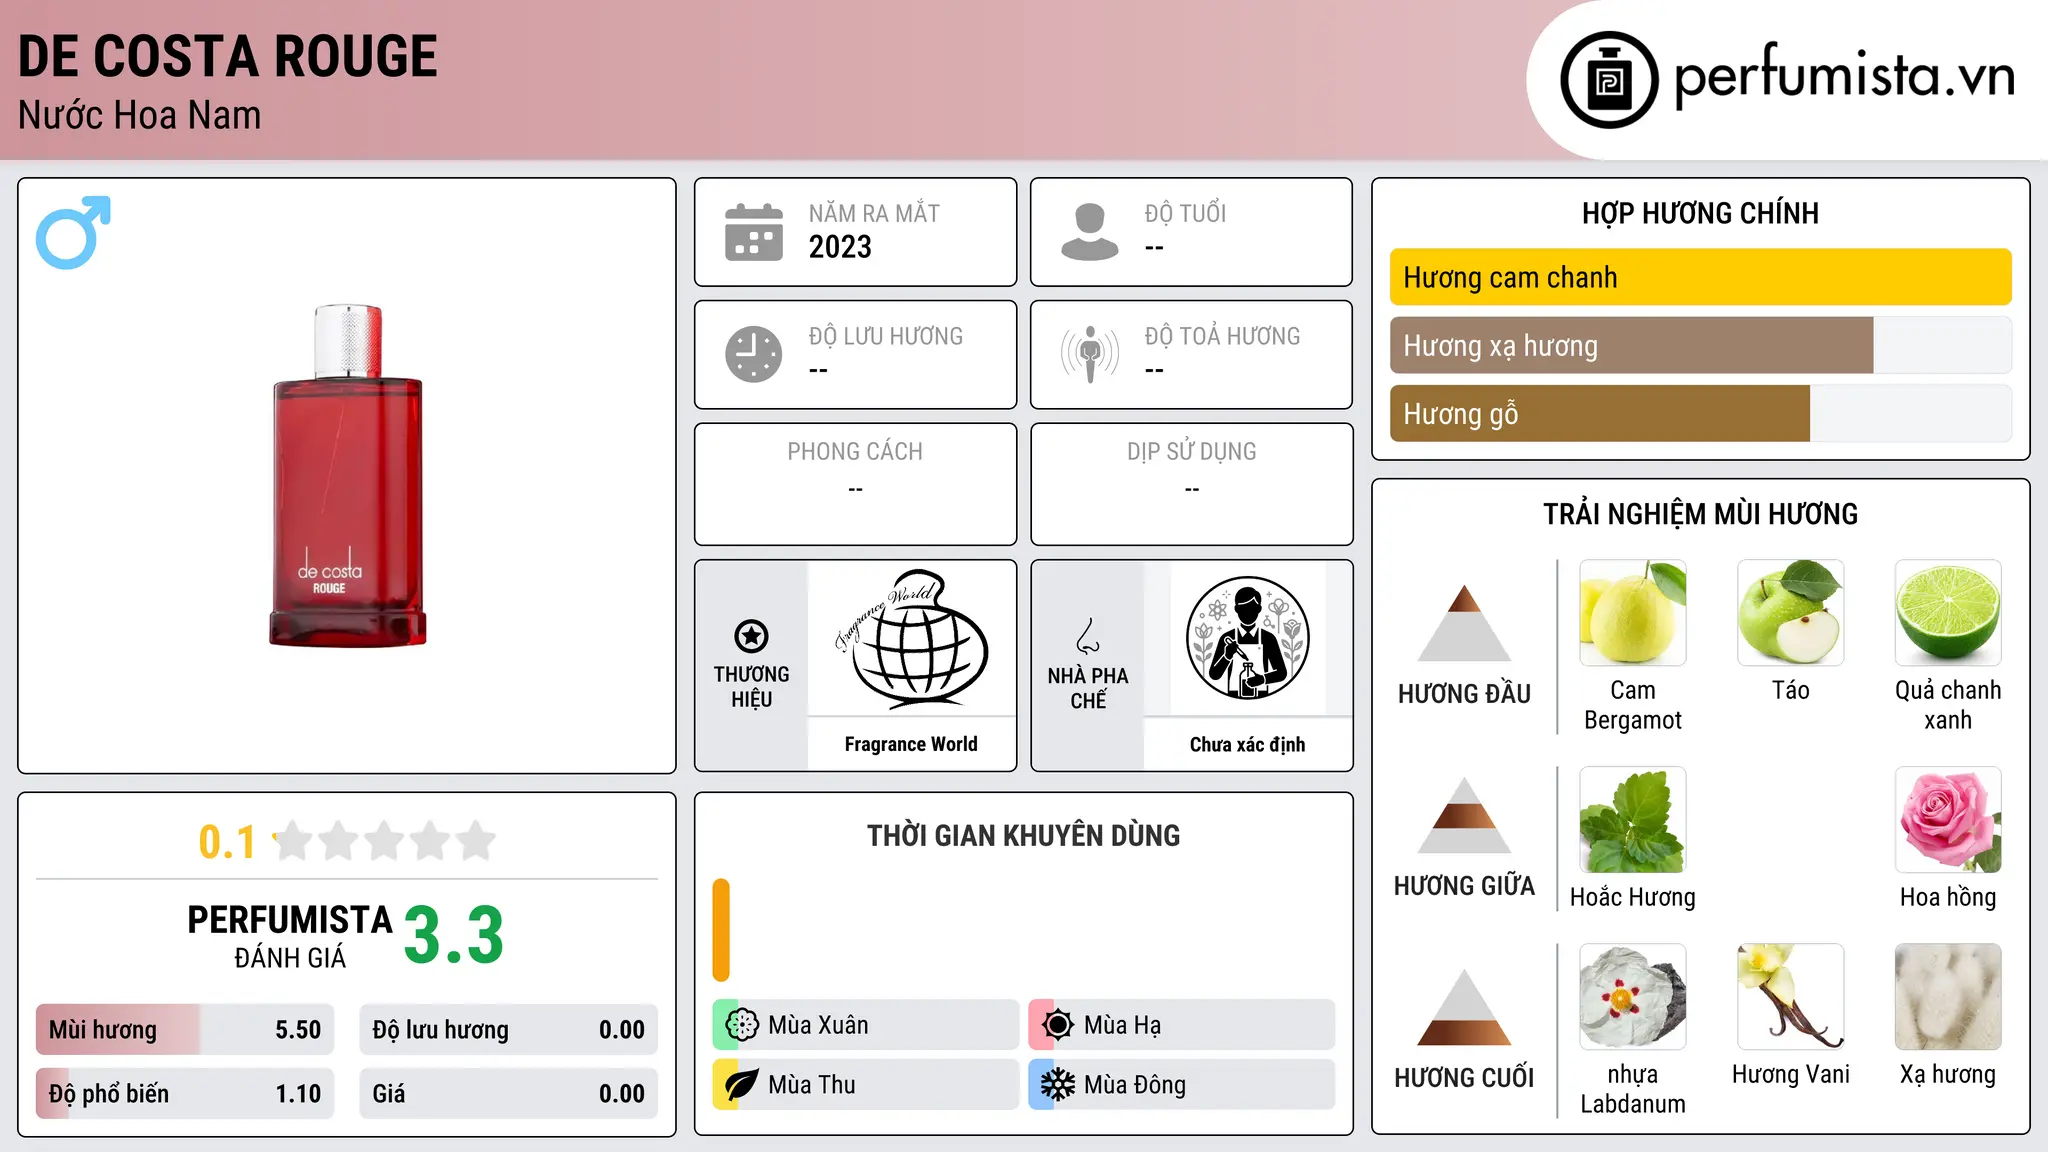Click the Nước Hoa Nam subtitle
The width and height of the screenshot is (2048, 1152).
(140, 115)
